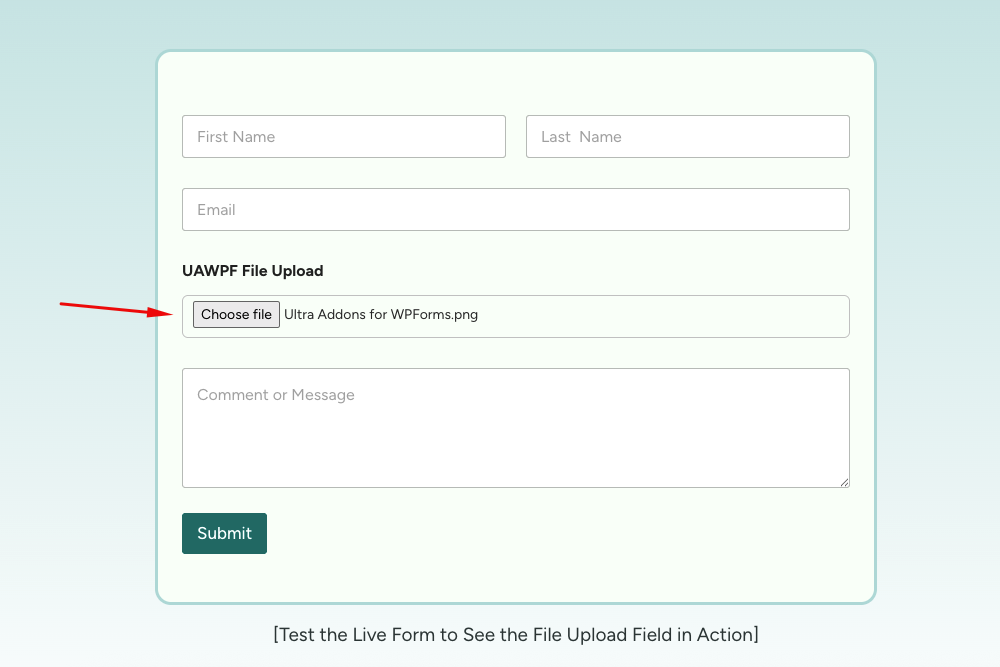Click the Comment or Message text area

(x=515, y=427)
